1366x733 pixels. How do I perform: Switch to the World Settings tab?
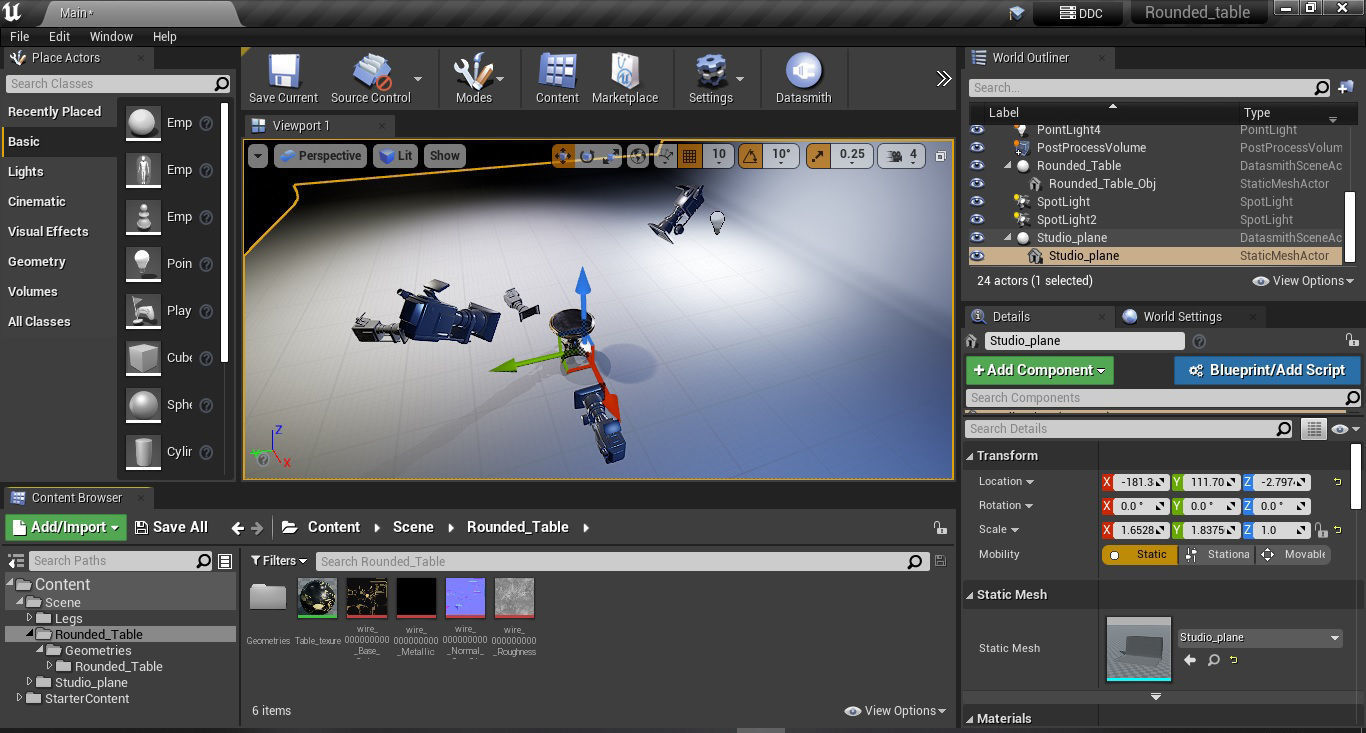(1182, 316)
